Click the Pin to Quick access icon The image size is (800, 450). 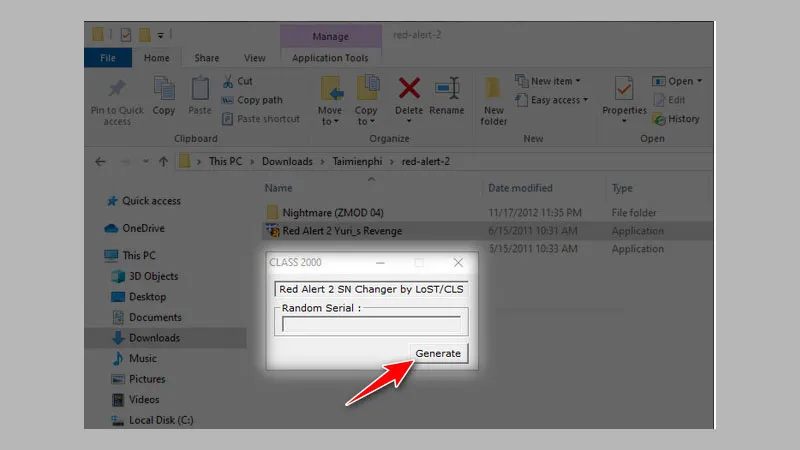pyautogui.click(x=117, y=92)
